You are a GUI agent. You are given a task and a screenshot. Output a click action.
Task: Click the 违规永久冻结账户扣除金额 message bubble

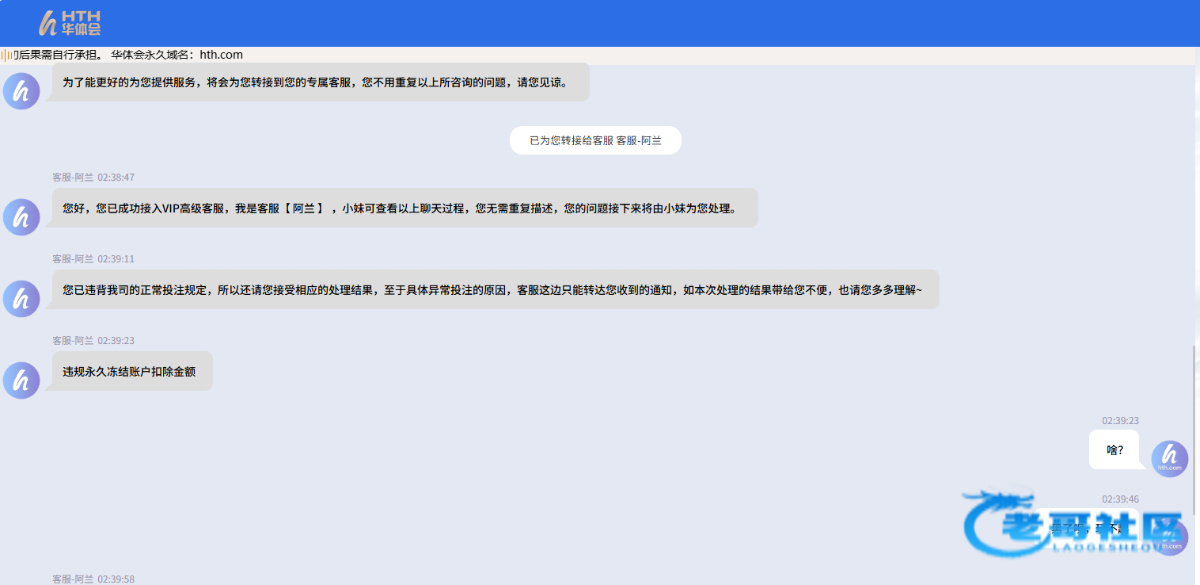tap(132, 371)
